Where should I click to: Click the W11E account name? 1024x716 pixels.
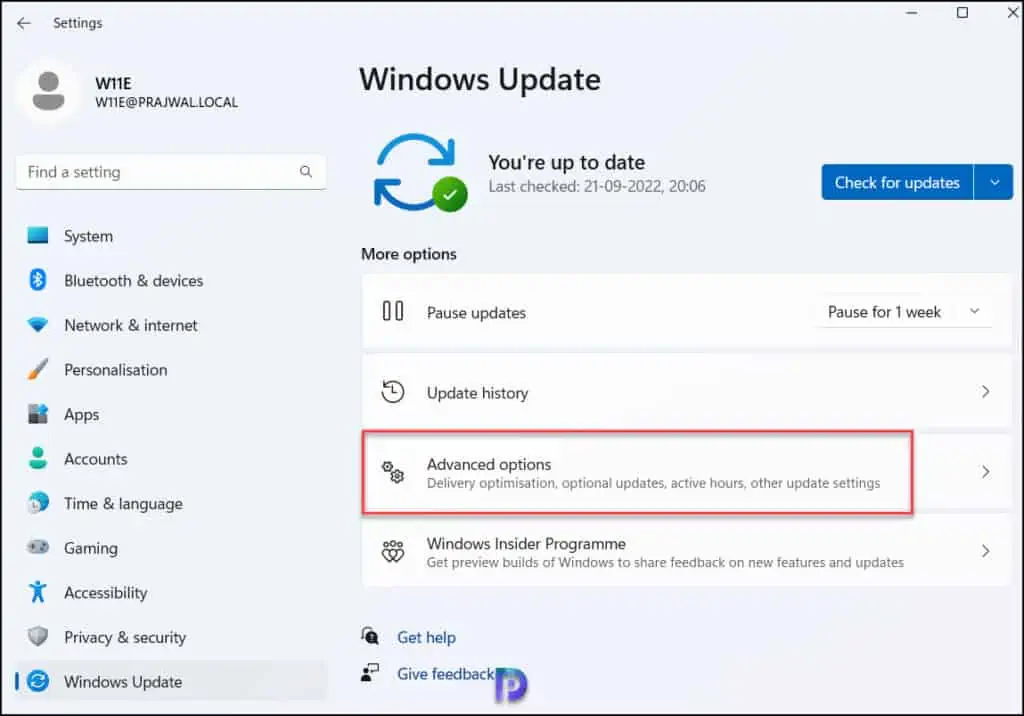(113, 83)
